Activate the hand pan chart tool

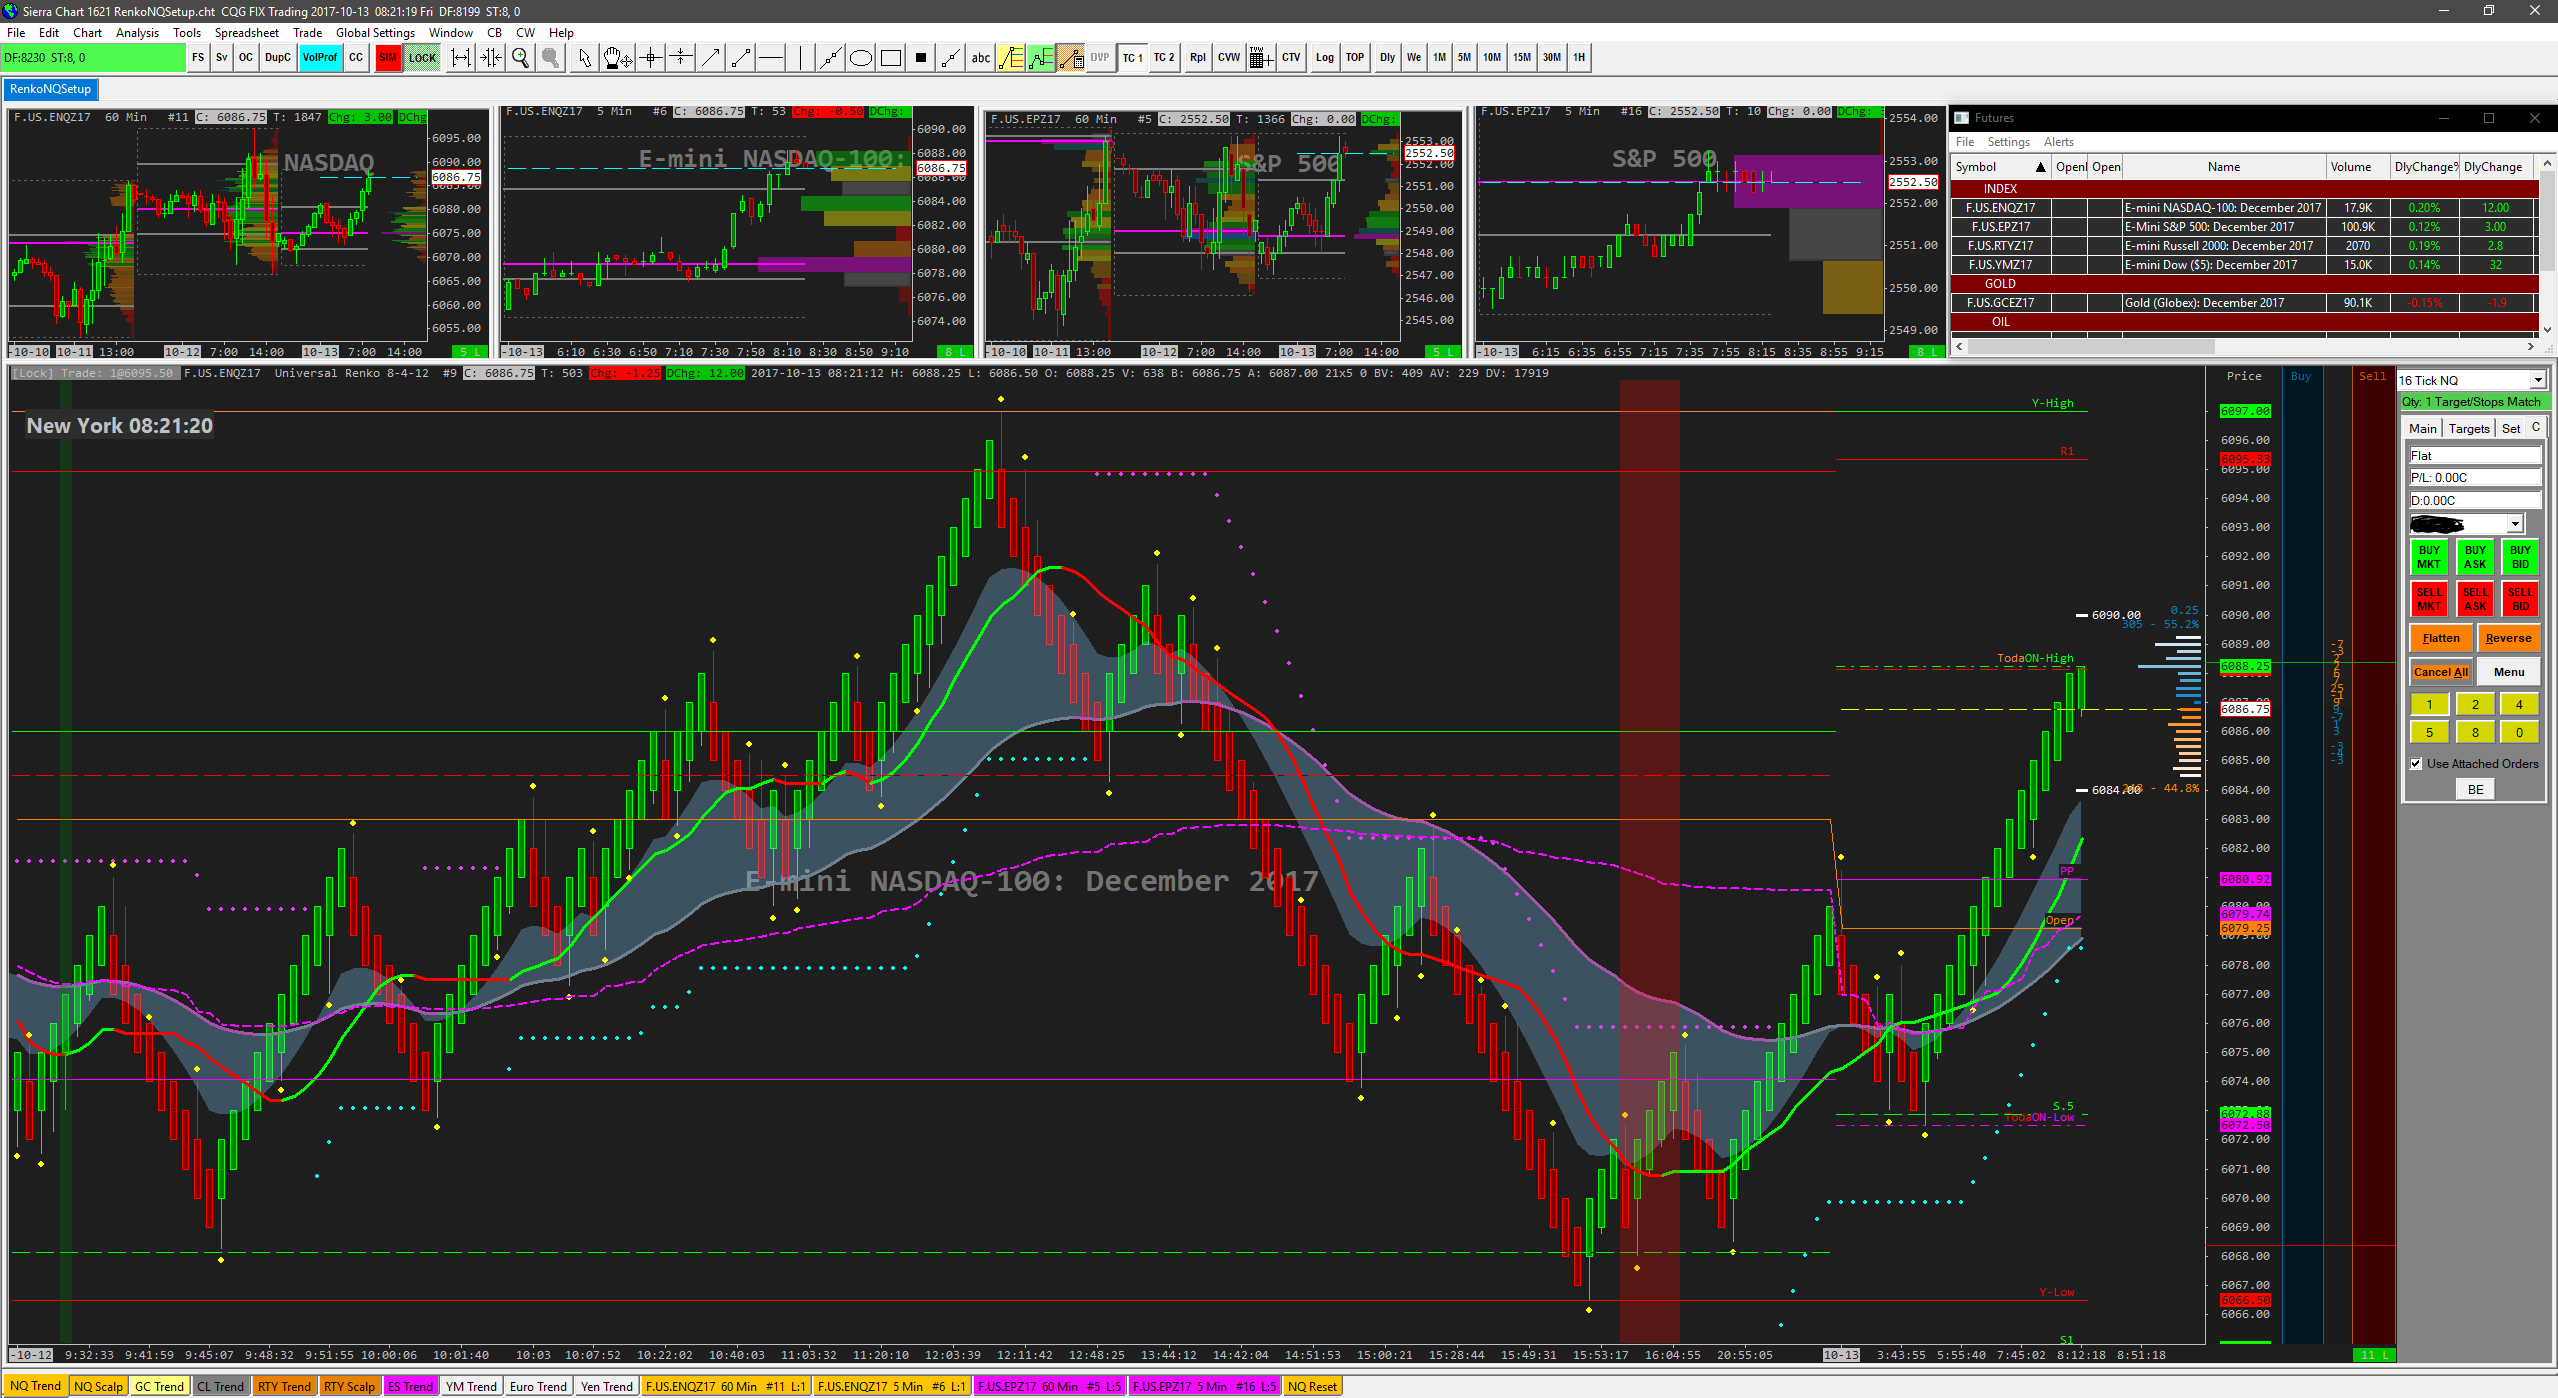pos(617,58)
